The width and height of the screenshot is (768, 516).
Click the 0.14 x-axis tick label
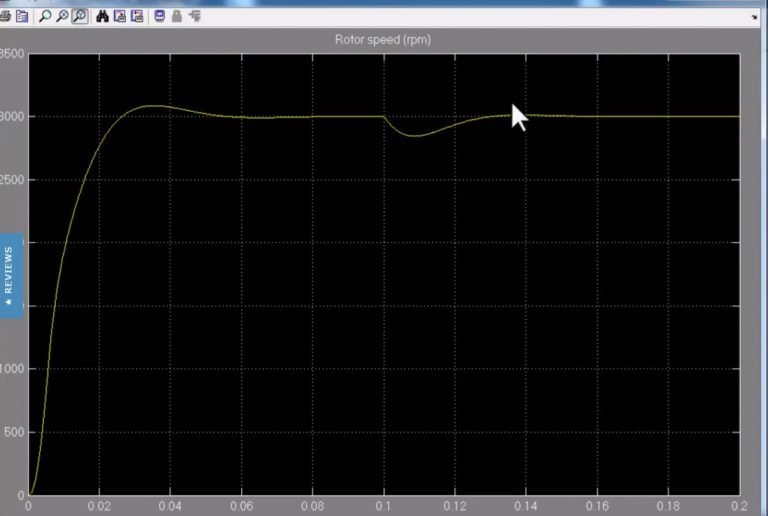coord(526,506)
